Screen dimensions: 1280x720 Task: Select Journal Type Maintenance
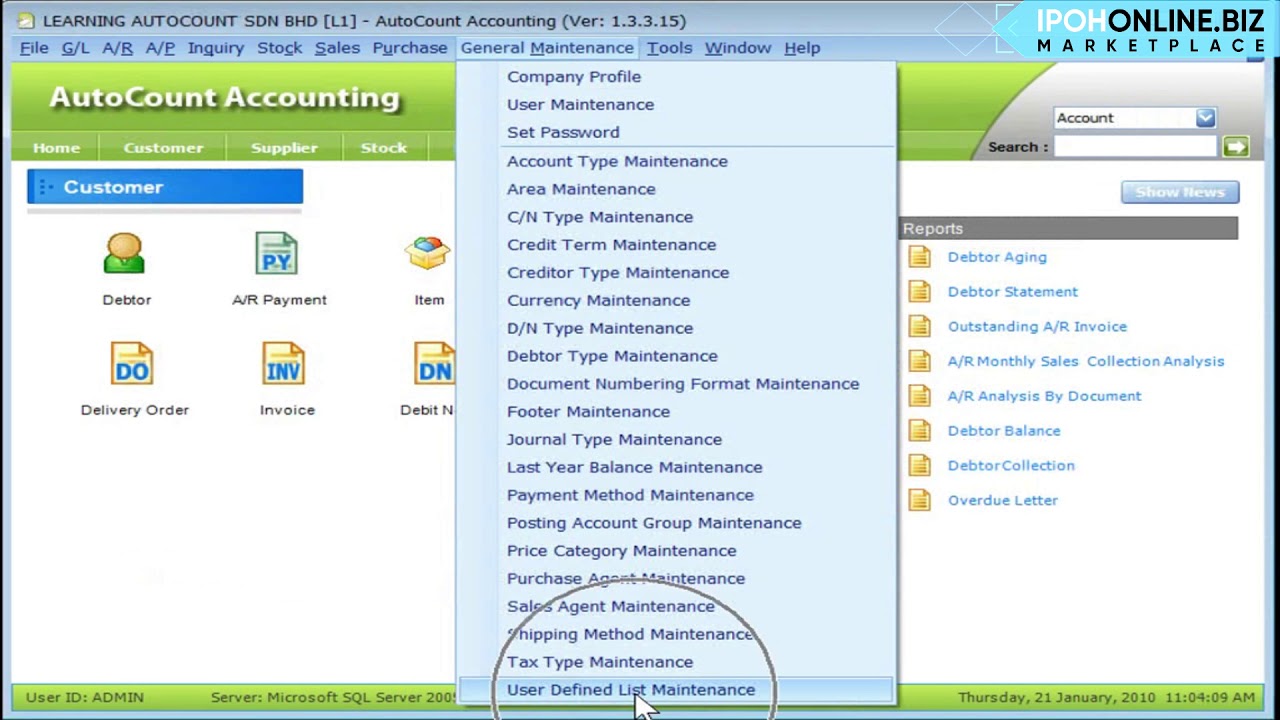coord(676,440)
